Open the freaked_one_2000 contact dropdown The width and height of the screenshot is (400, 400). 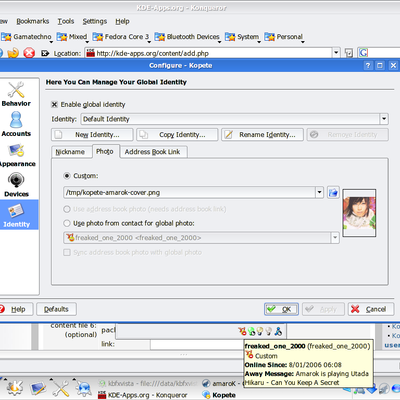tap(335, 238)
